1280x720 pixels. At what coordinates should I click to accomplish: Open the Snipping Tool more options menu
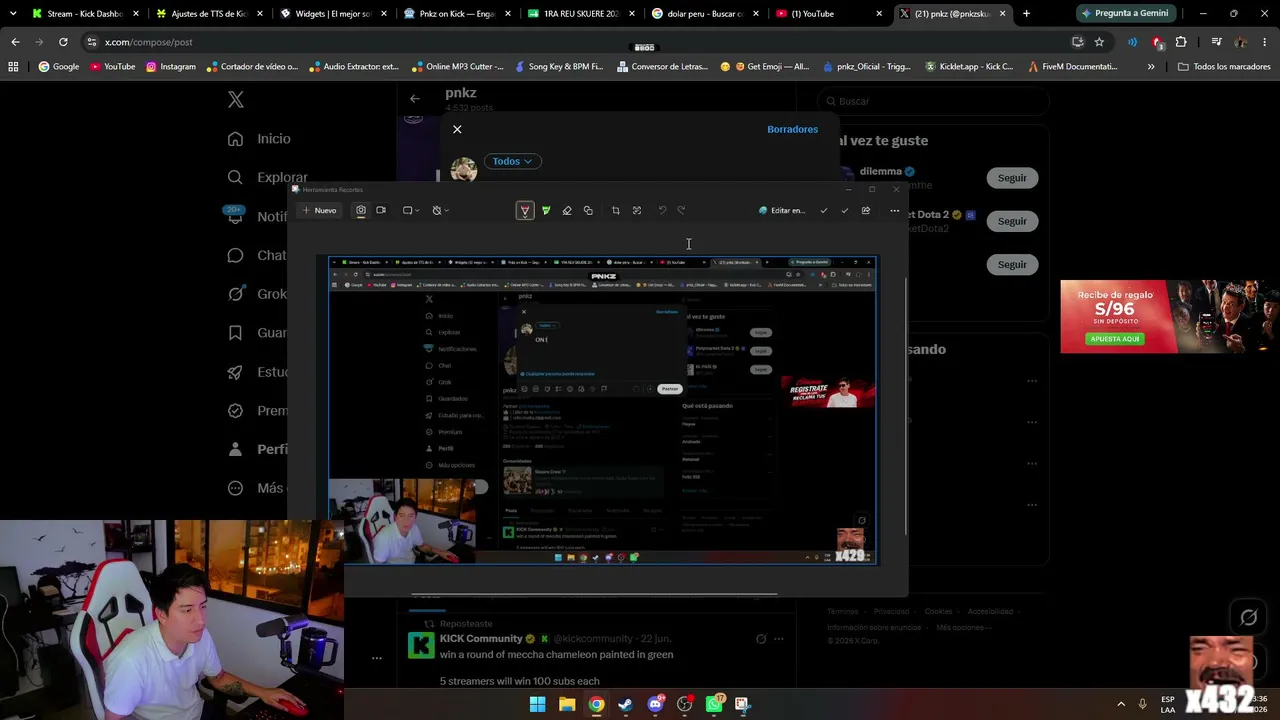coord(895,210)
